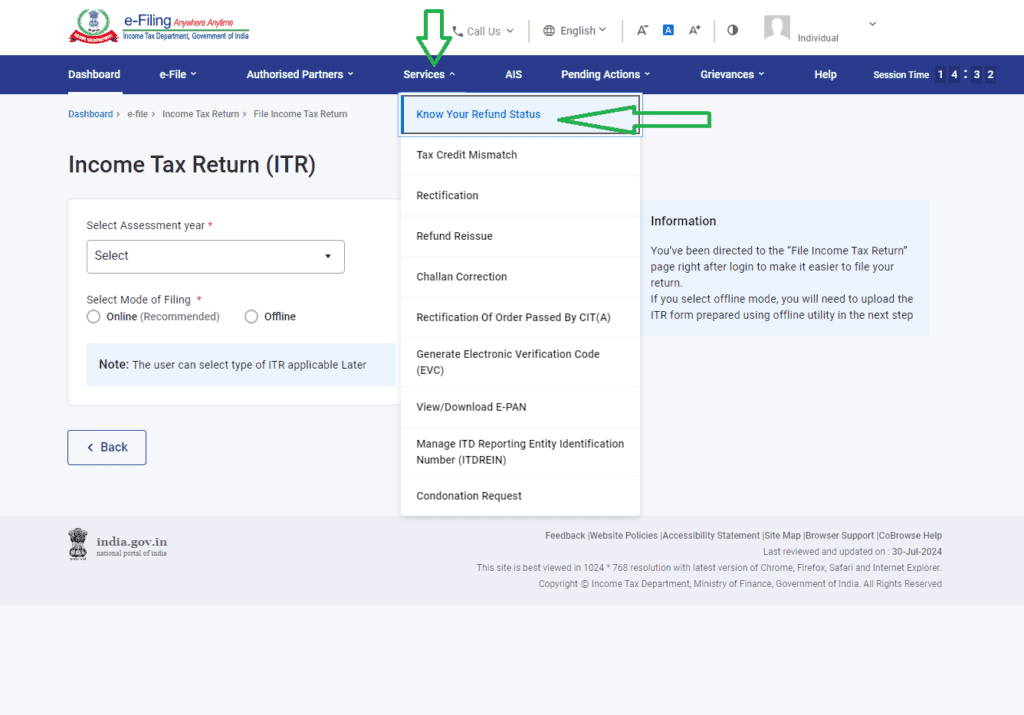Expand the e-File menu
This screenshot has width=1024, height=715.
tap(178, 75)
